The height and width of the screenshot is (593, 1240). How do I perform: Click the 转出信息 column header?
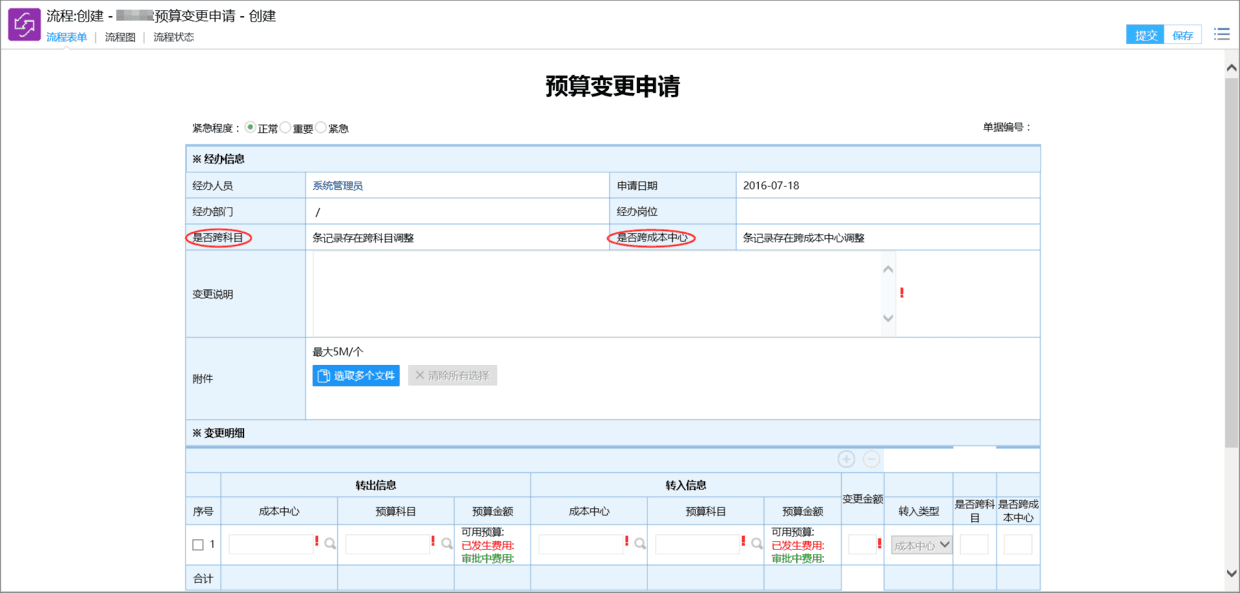376,485
